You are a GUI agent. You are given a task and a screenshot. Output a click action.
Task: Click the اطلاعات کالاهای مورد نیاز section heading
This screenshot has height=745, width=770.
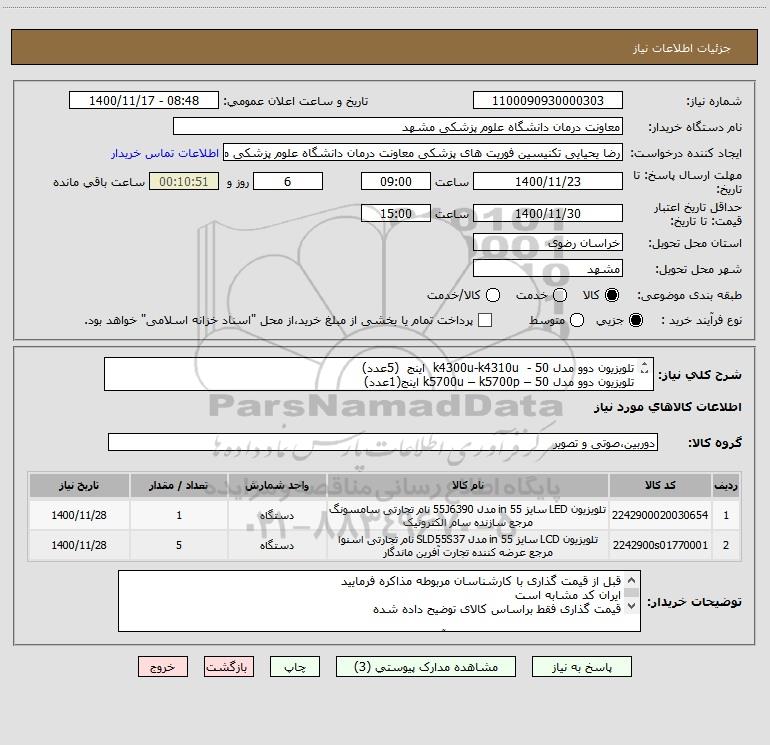pos(667,407)
